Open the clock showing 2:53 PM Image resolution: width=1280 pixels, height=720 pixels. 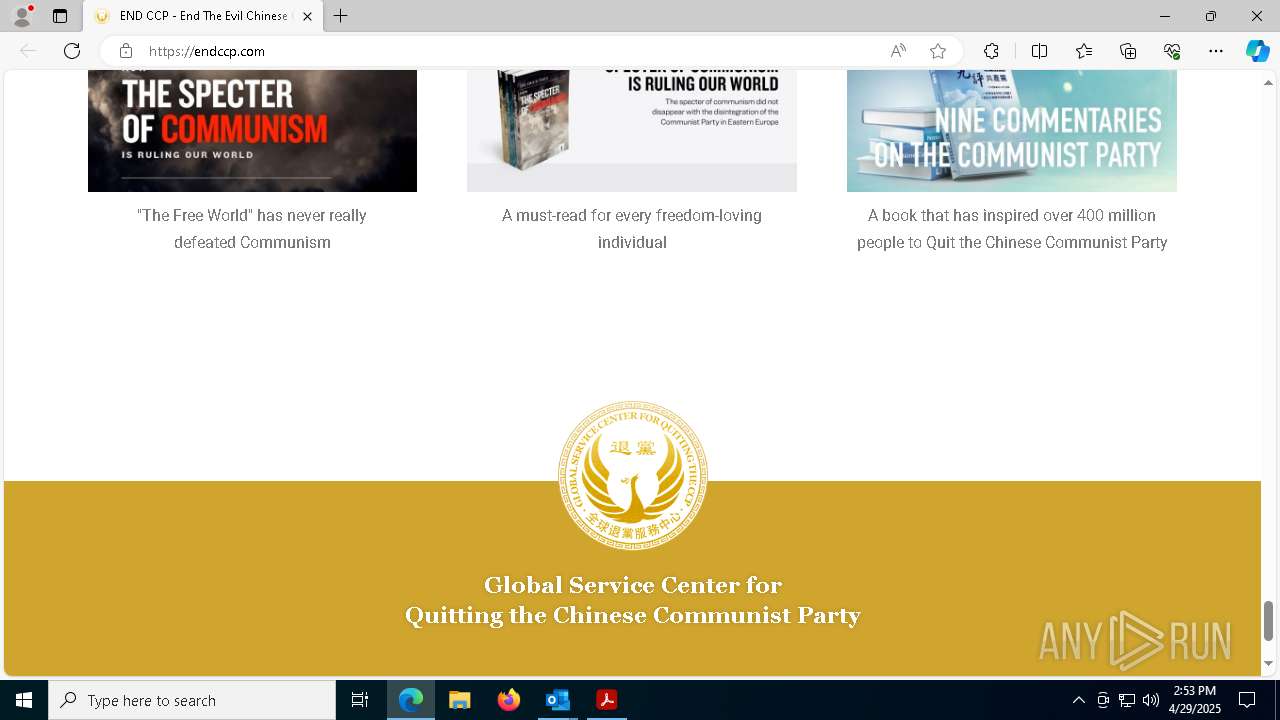pyautogui.click(x=1195, y=700)
